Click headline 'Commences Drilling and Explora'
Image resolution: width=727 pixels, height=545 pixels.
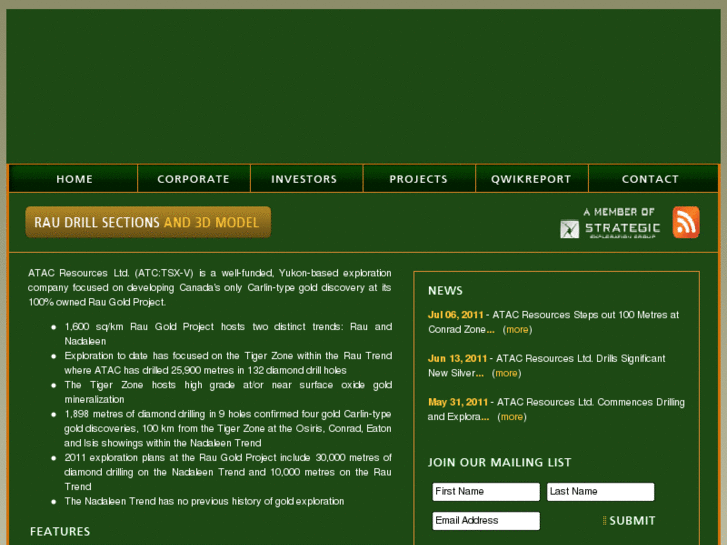point(556,410)
